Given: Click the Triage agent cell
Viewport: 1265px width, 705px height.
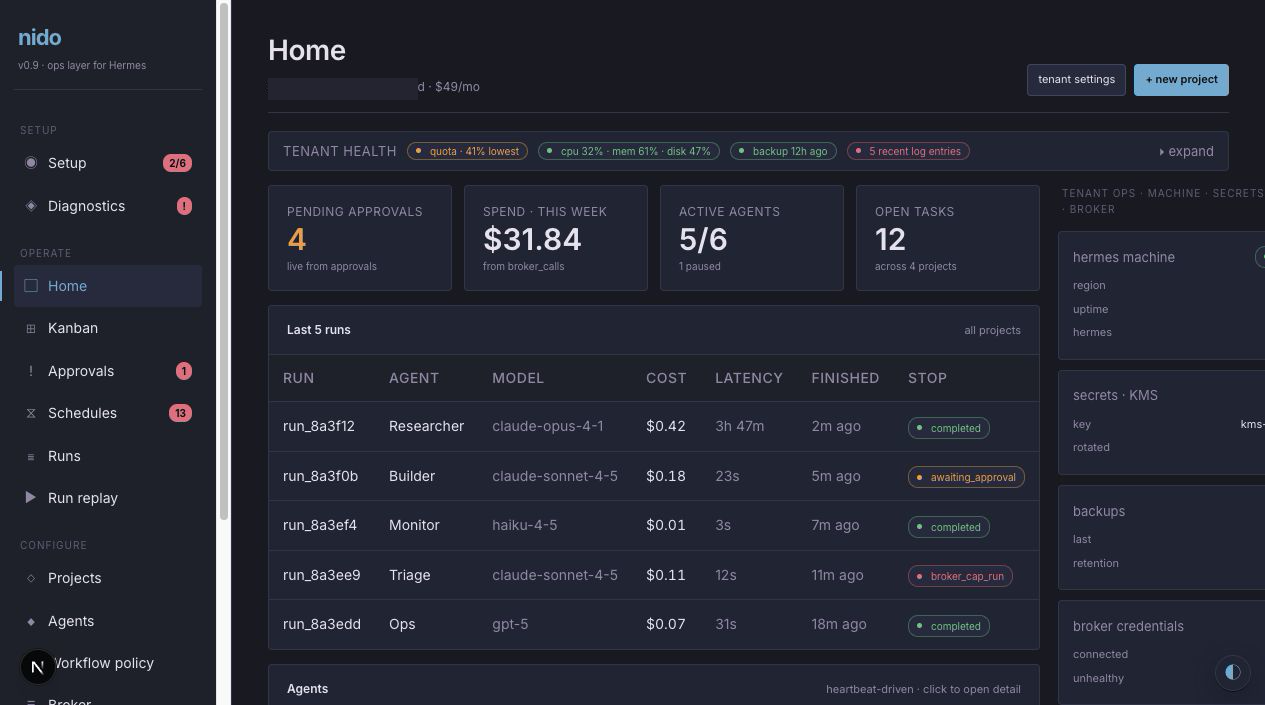Looking at the screenshot, I should coord(410,575).
